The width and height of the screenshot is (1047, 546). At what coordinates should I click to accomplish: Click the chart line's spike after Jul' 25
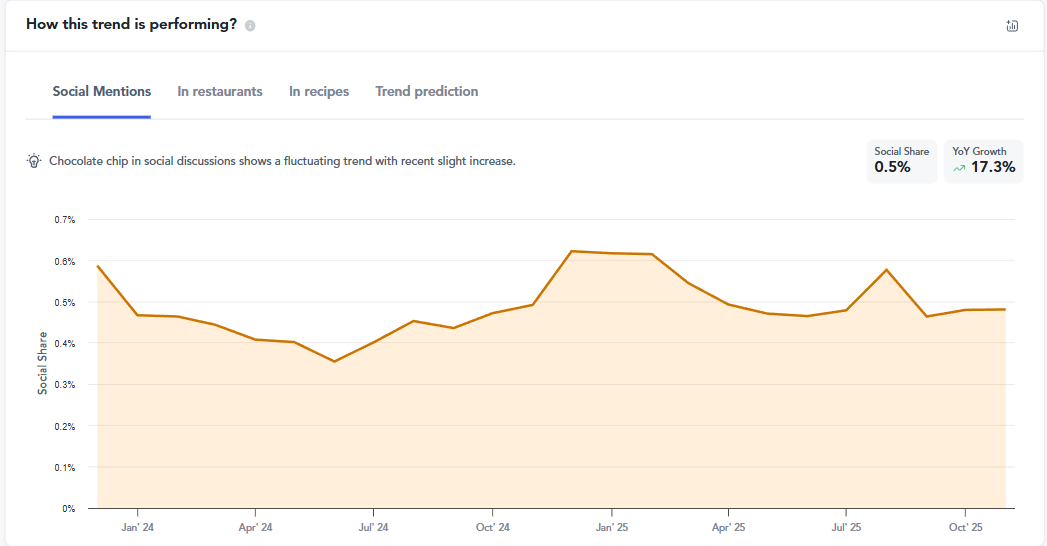click(x=886, y=270)
